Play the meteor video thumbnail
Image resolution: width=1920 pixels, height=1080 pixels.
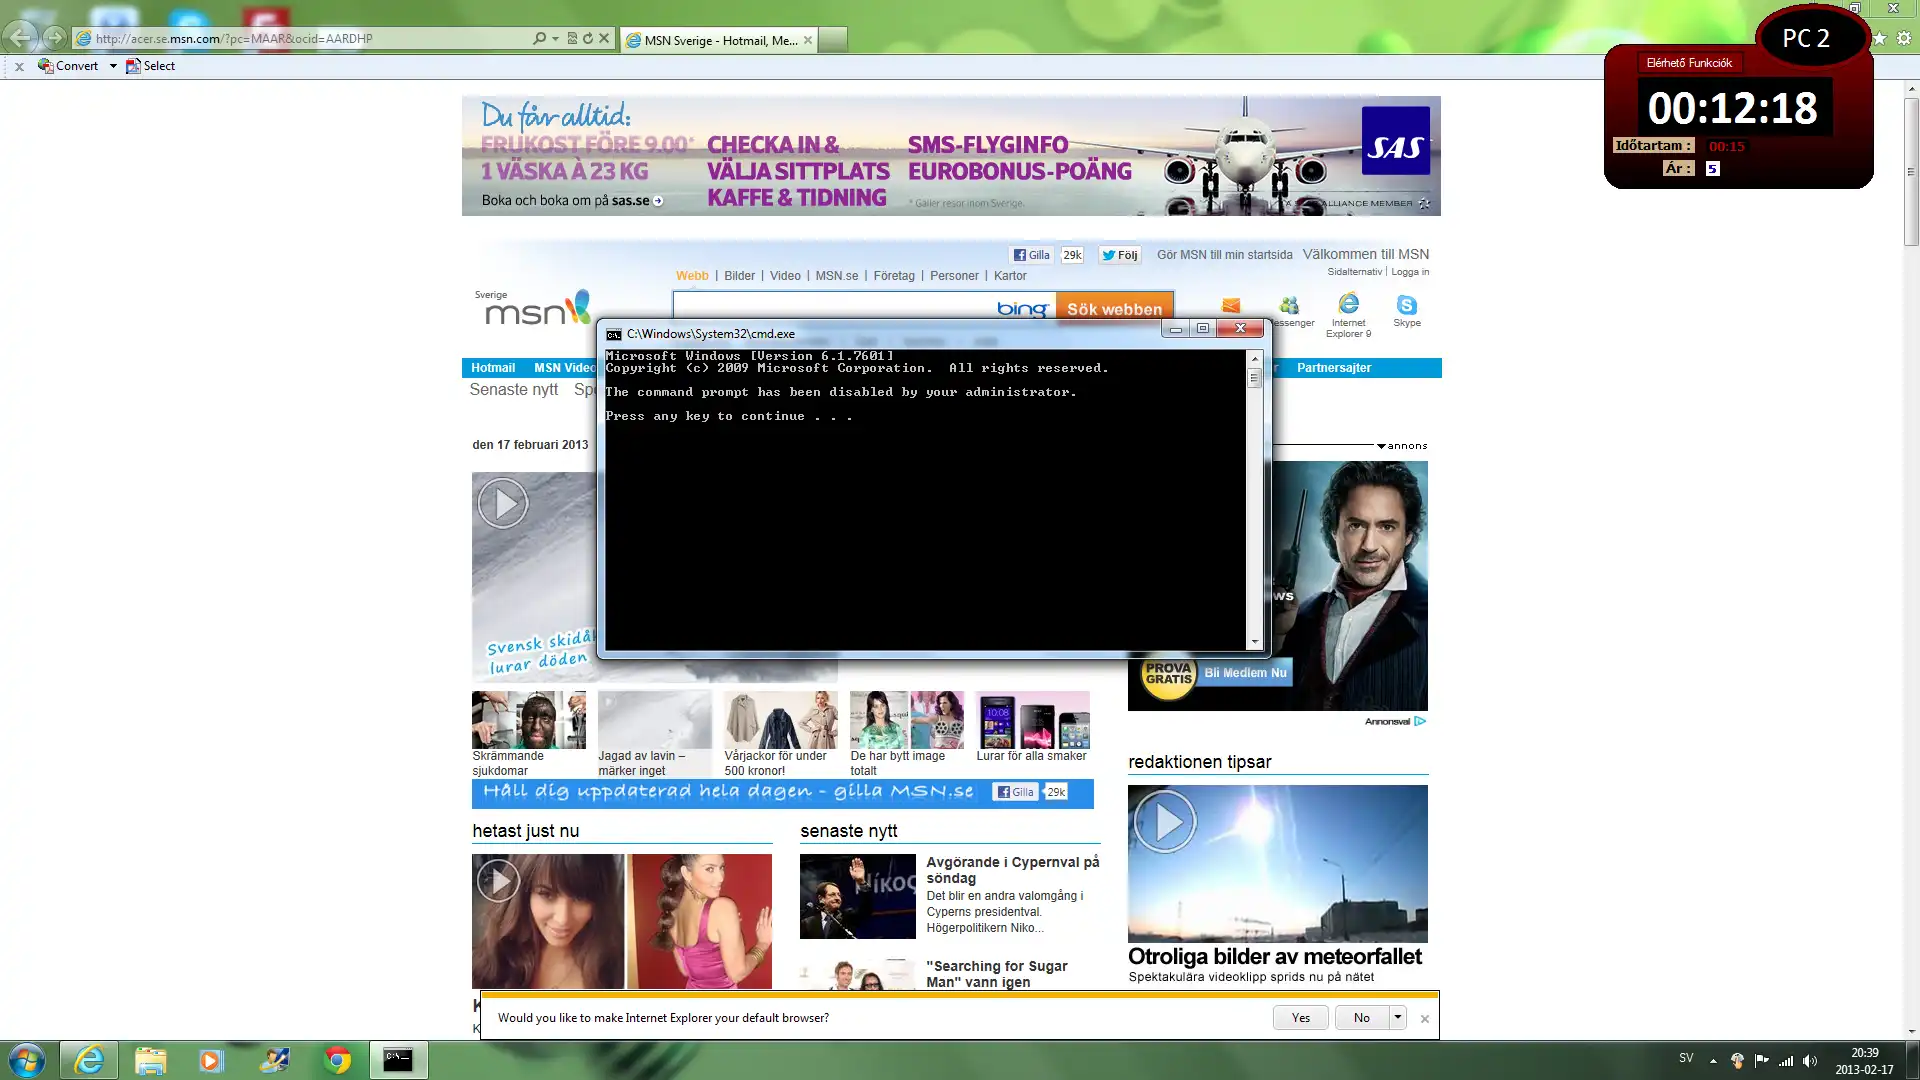(x=1164, y=821)
